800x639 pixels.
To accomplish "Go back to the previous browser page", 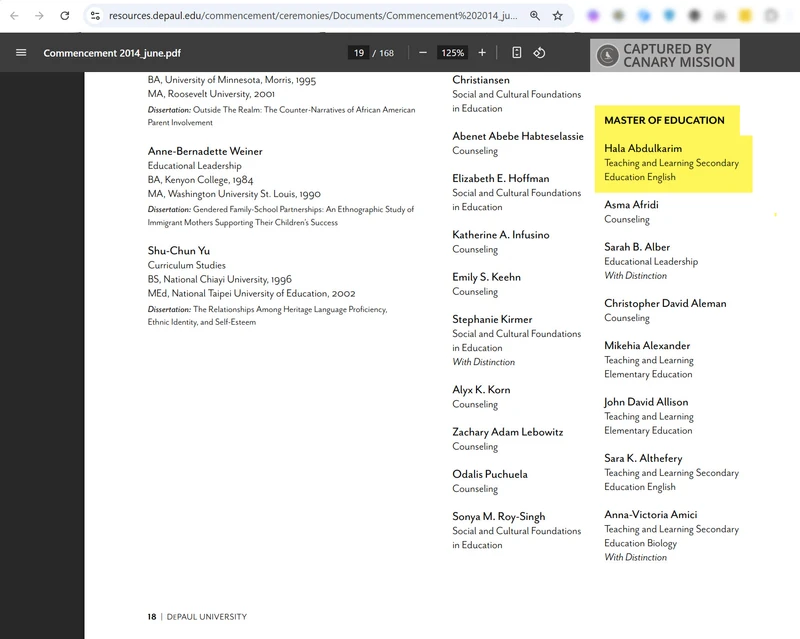I will (14, 16).
